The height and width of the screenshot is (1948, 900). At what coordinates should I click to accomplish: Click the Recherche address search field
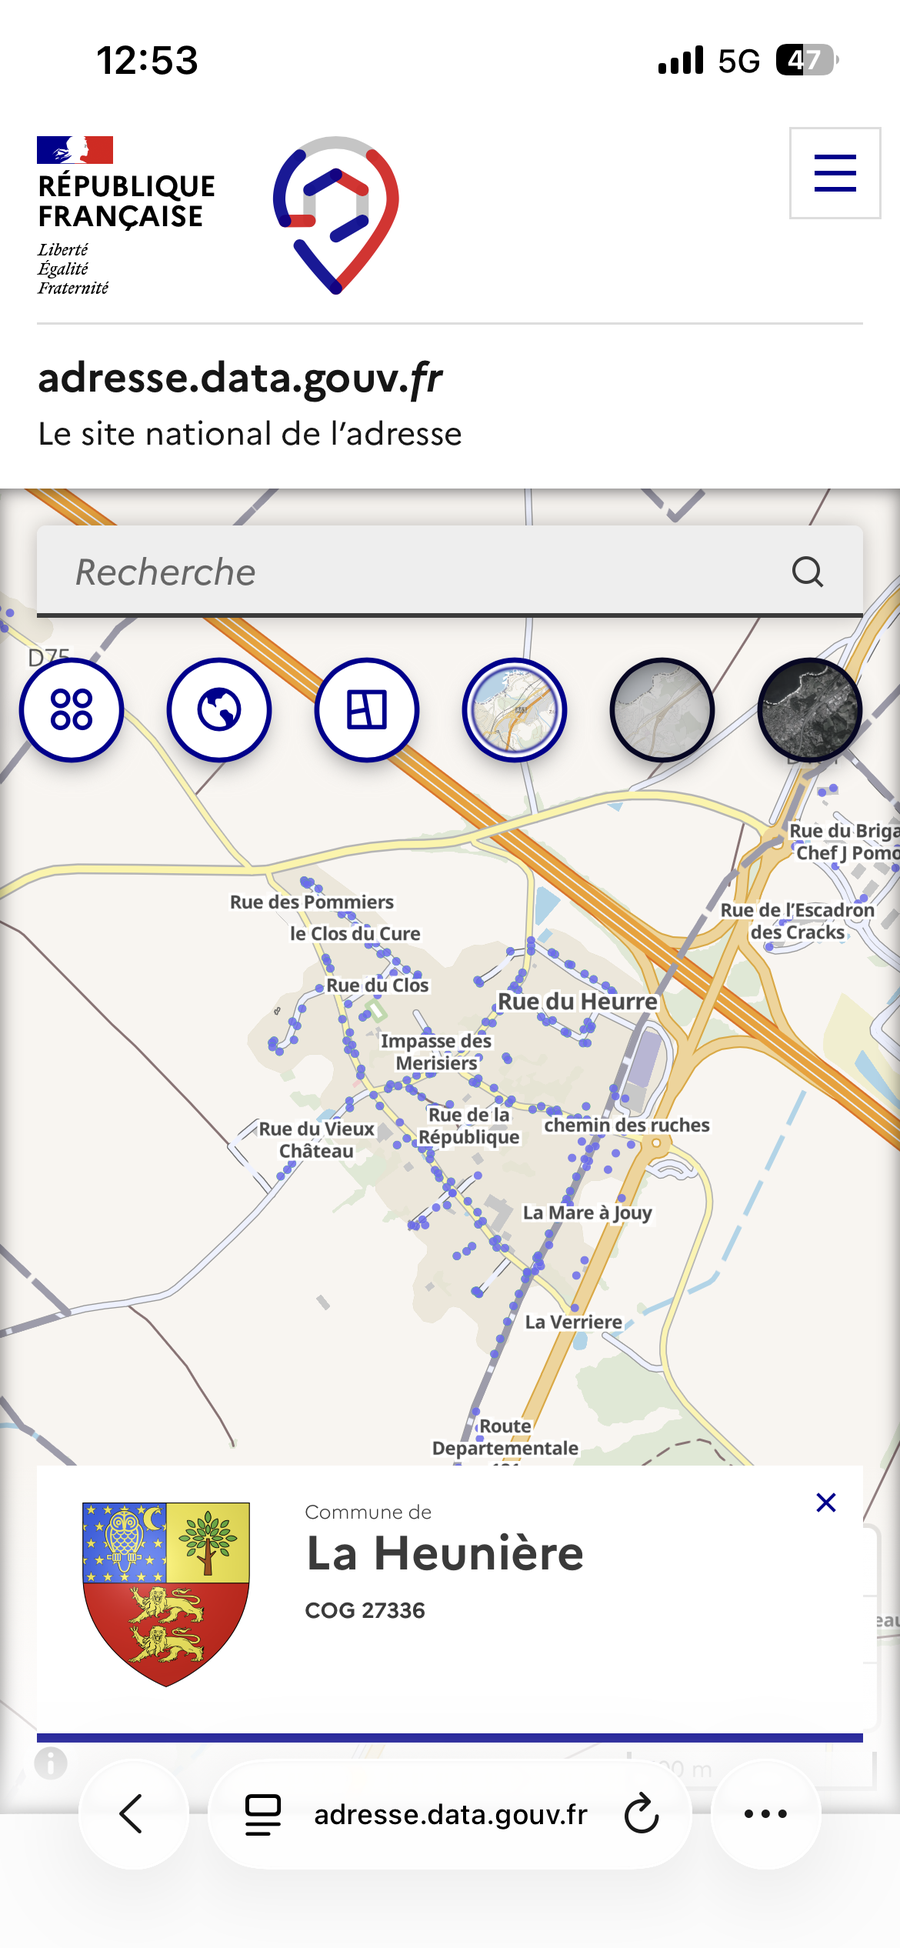click(420, 572)
